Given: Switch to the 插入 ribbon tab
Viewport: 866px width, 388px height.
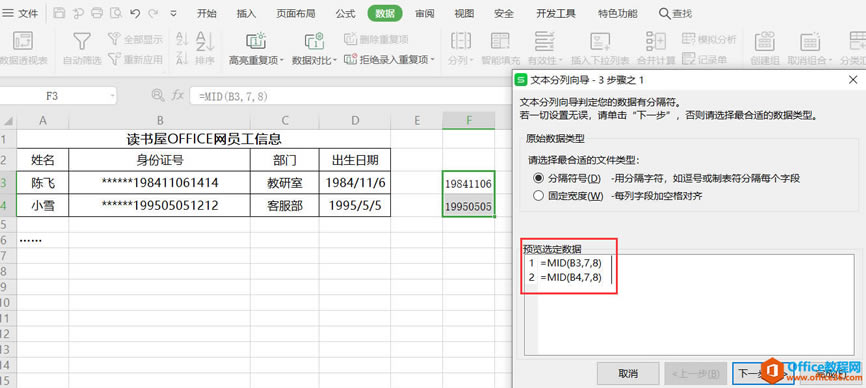Looking at the screenshot, I should (246, 14).
